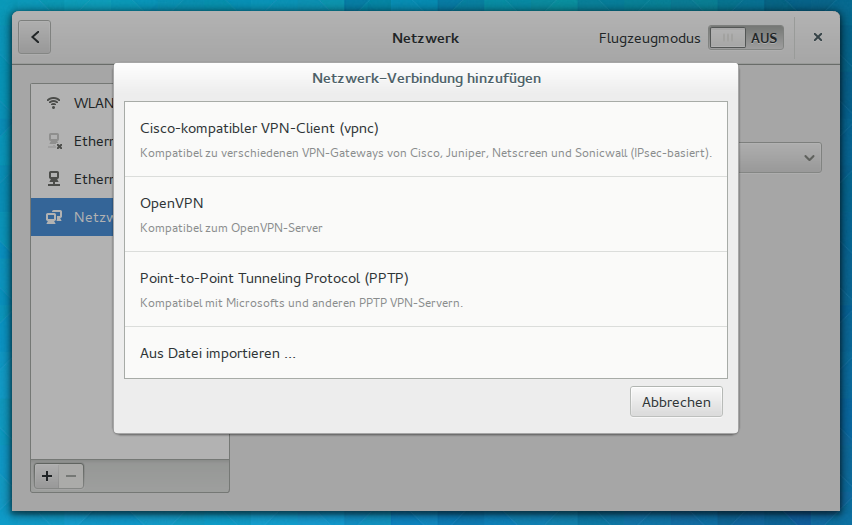Image resolution: width=852 pixels, height=525 pixels.
Task: Toggle the Flugzeugmodus switch
Action: [x=746, y=38]
